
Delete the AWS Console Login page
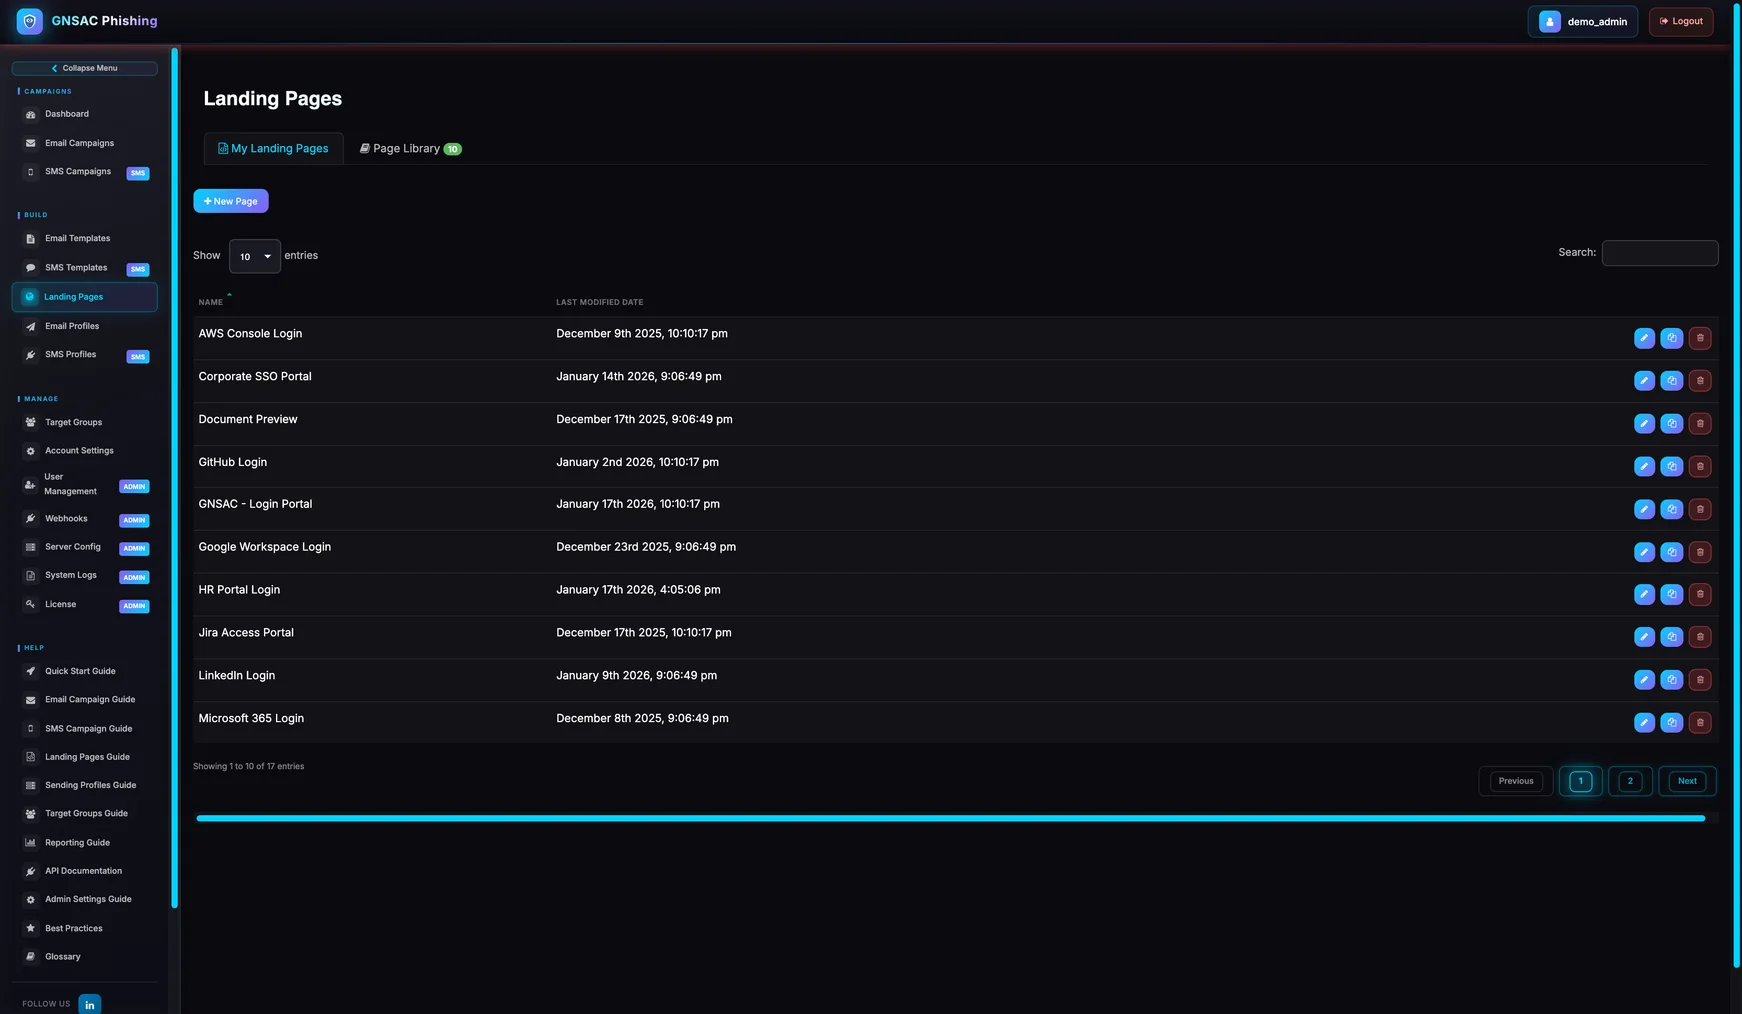[x=1700, y=338]
